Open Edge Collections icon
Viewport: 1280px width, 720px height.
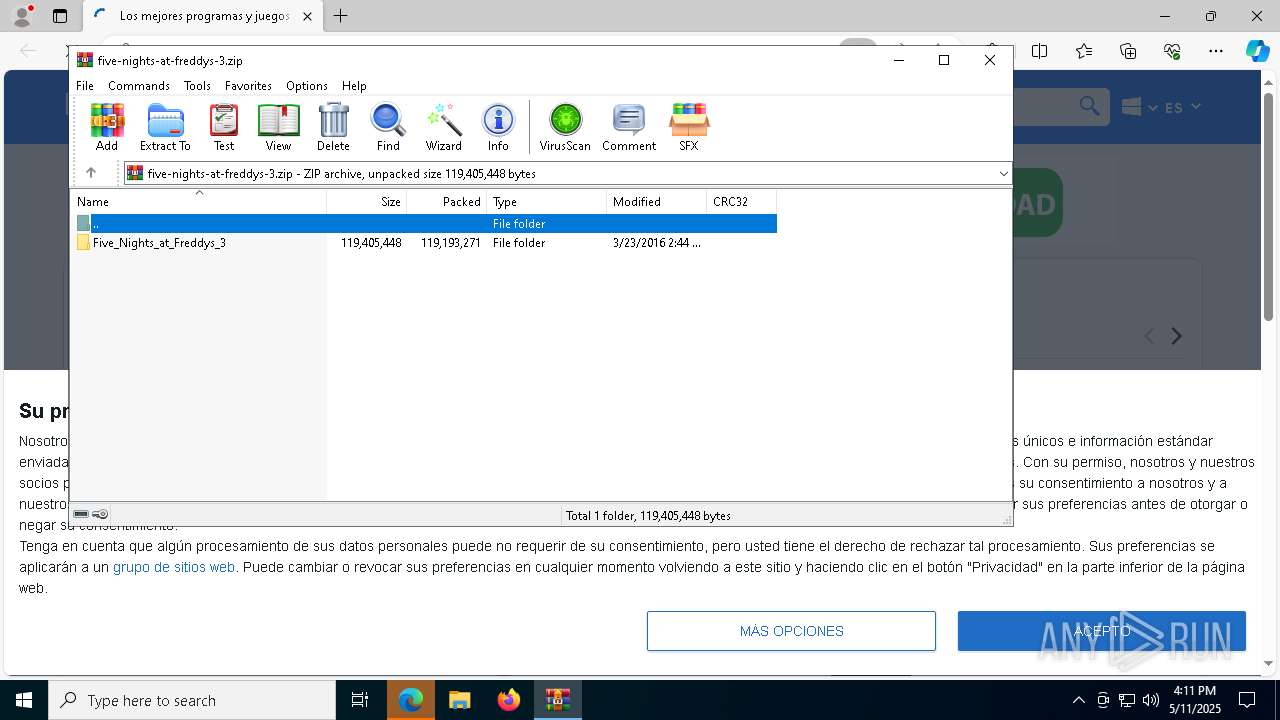click(x=1128, y=51)
